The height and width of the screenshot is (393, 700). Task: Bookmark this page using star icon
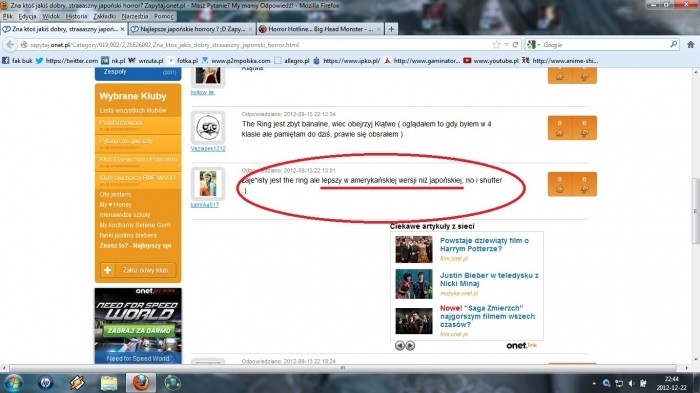click(496, 45)
